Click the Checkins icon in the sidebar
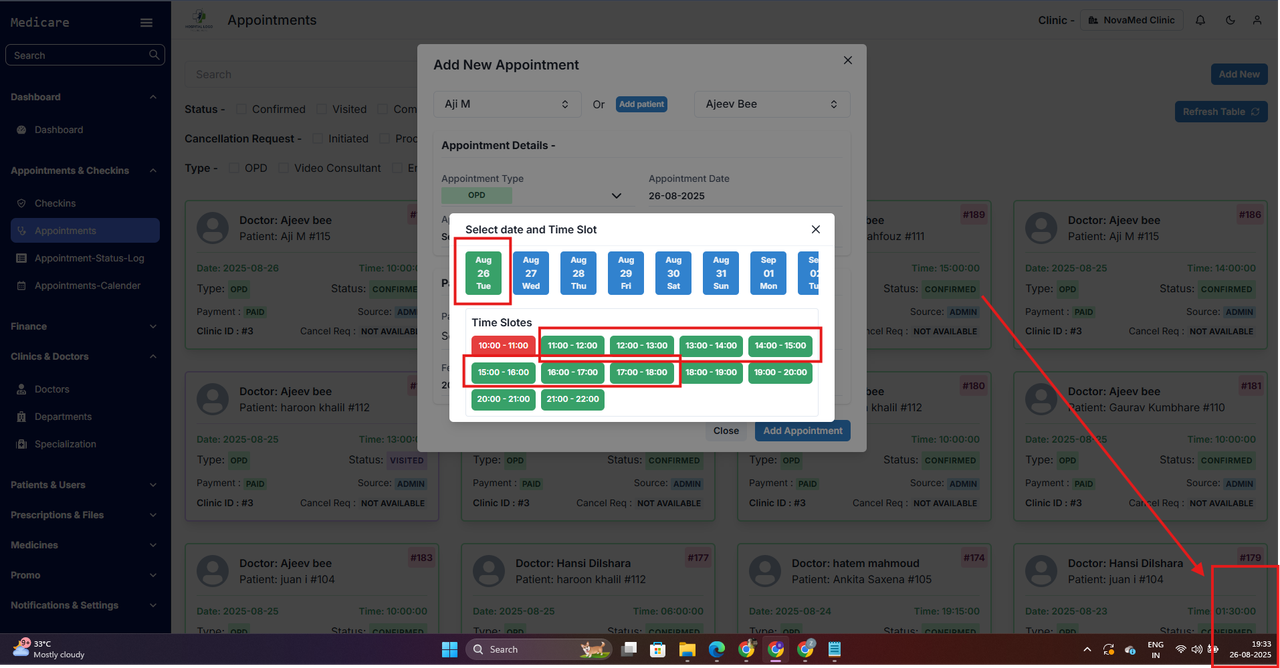 point(22,203)
